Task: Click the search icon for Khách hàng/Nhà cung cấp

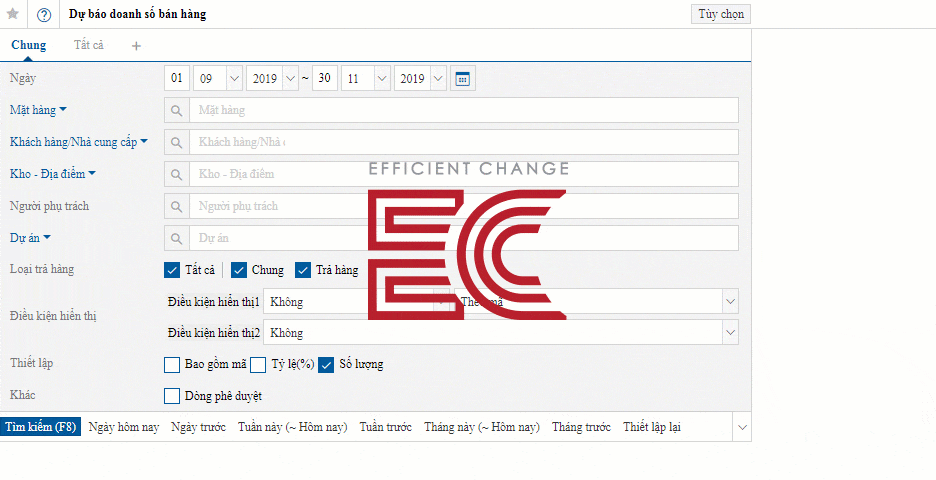Action: (x=177, y=142)
